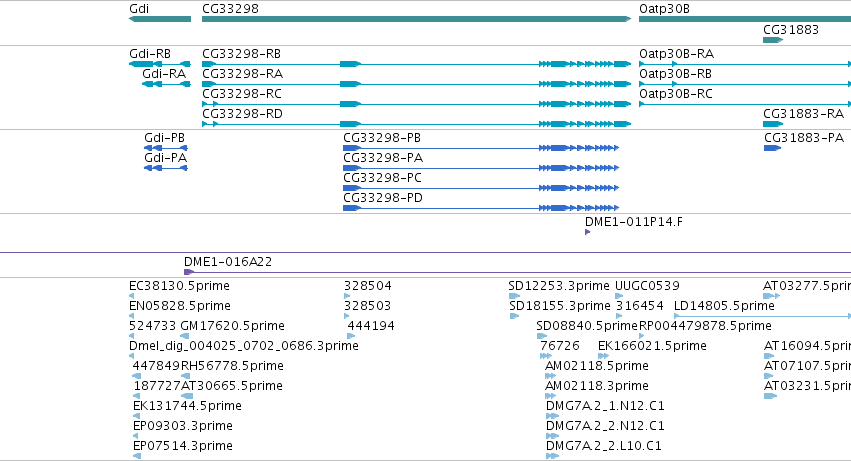
Task: Select the Gdi-PB protein label
Action: 164,138
